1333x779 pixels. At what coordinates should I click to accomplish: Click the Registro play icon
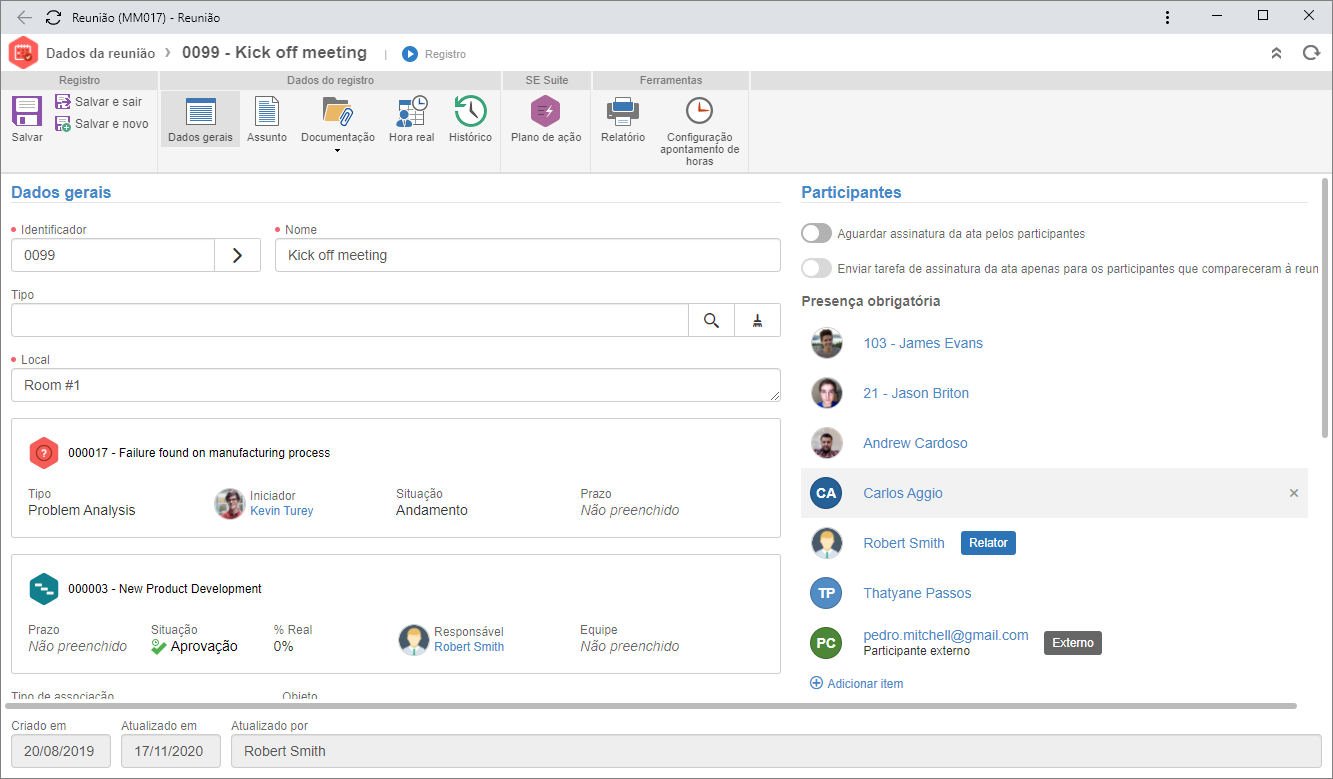(x=410, y=54)
